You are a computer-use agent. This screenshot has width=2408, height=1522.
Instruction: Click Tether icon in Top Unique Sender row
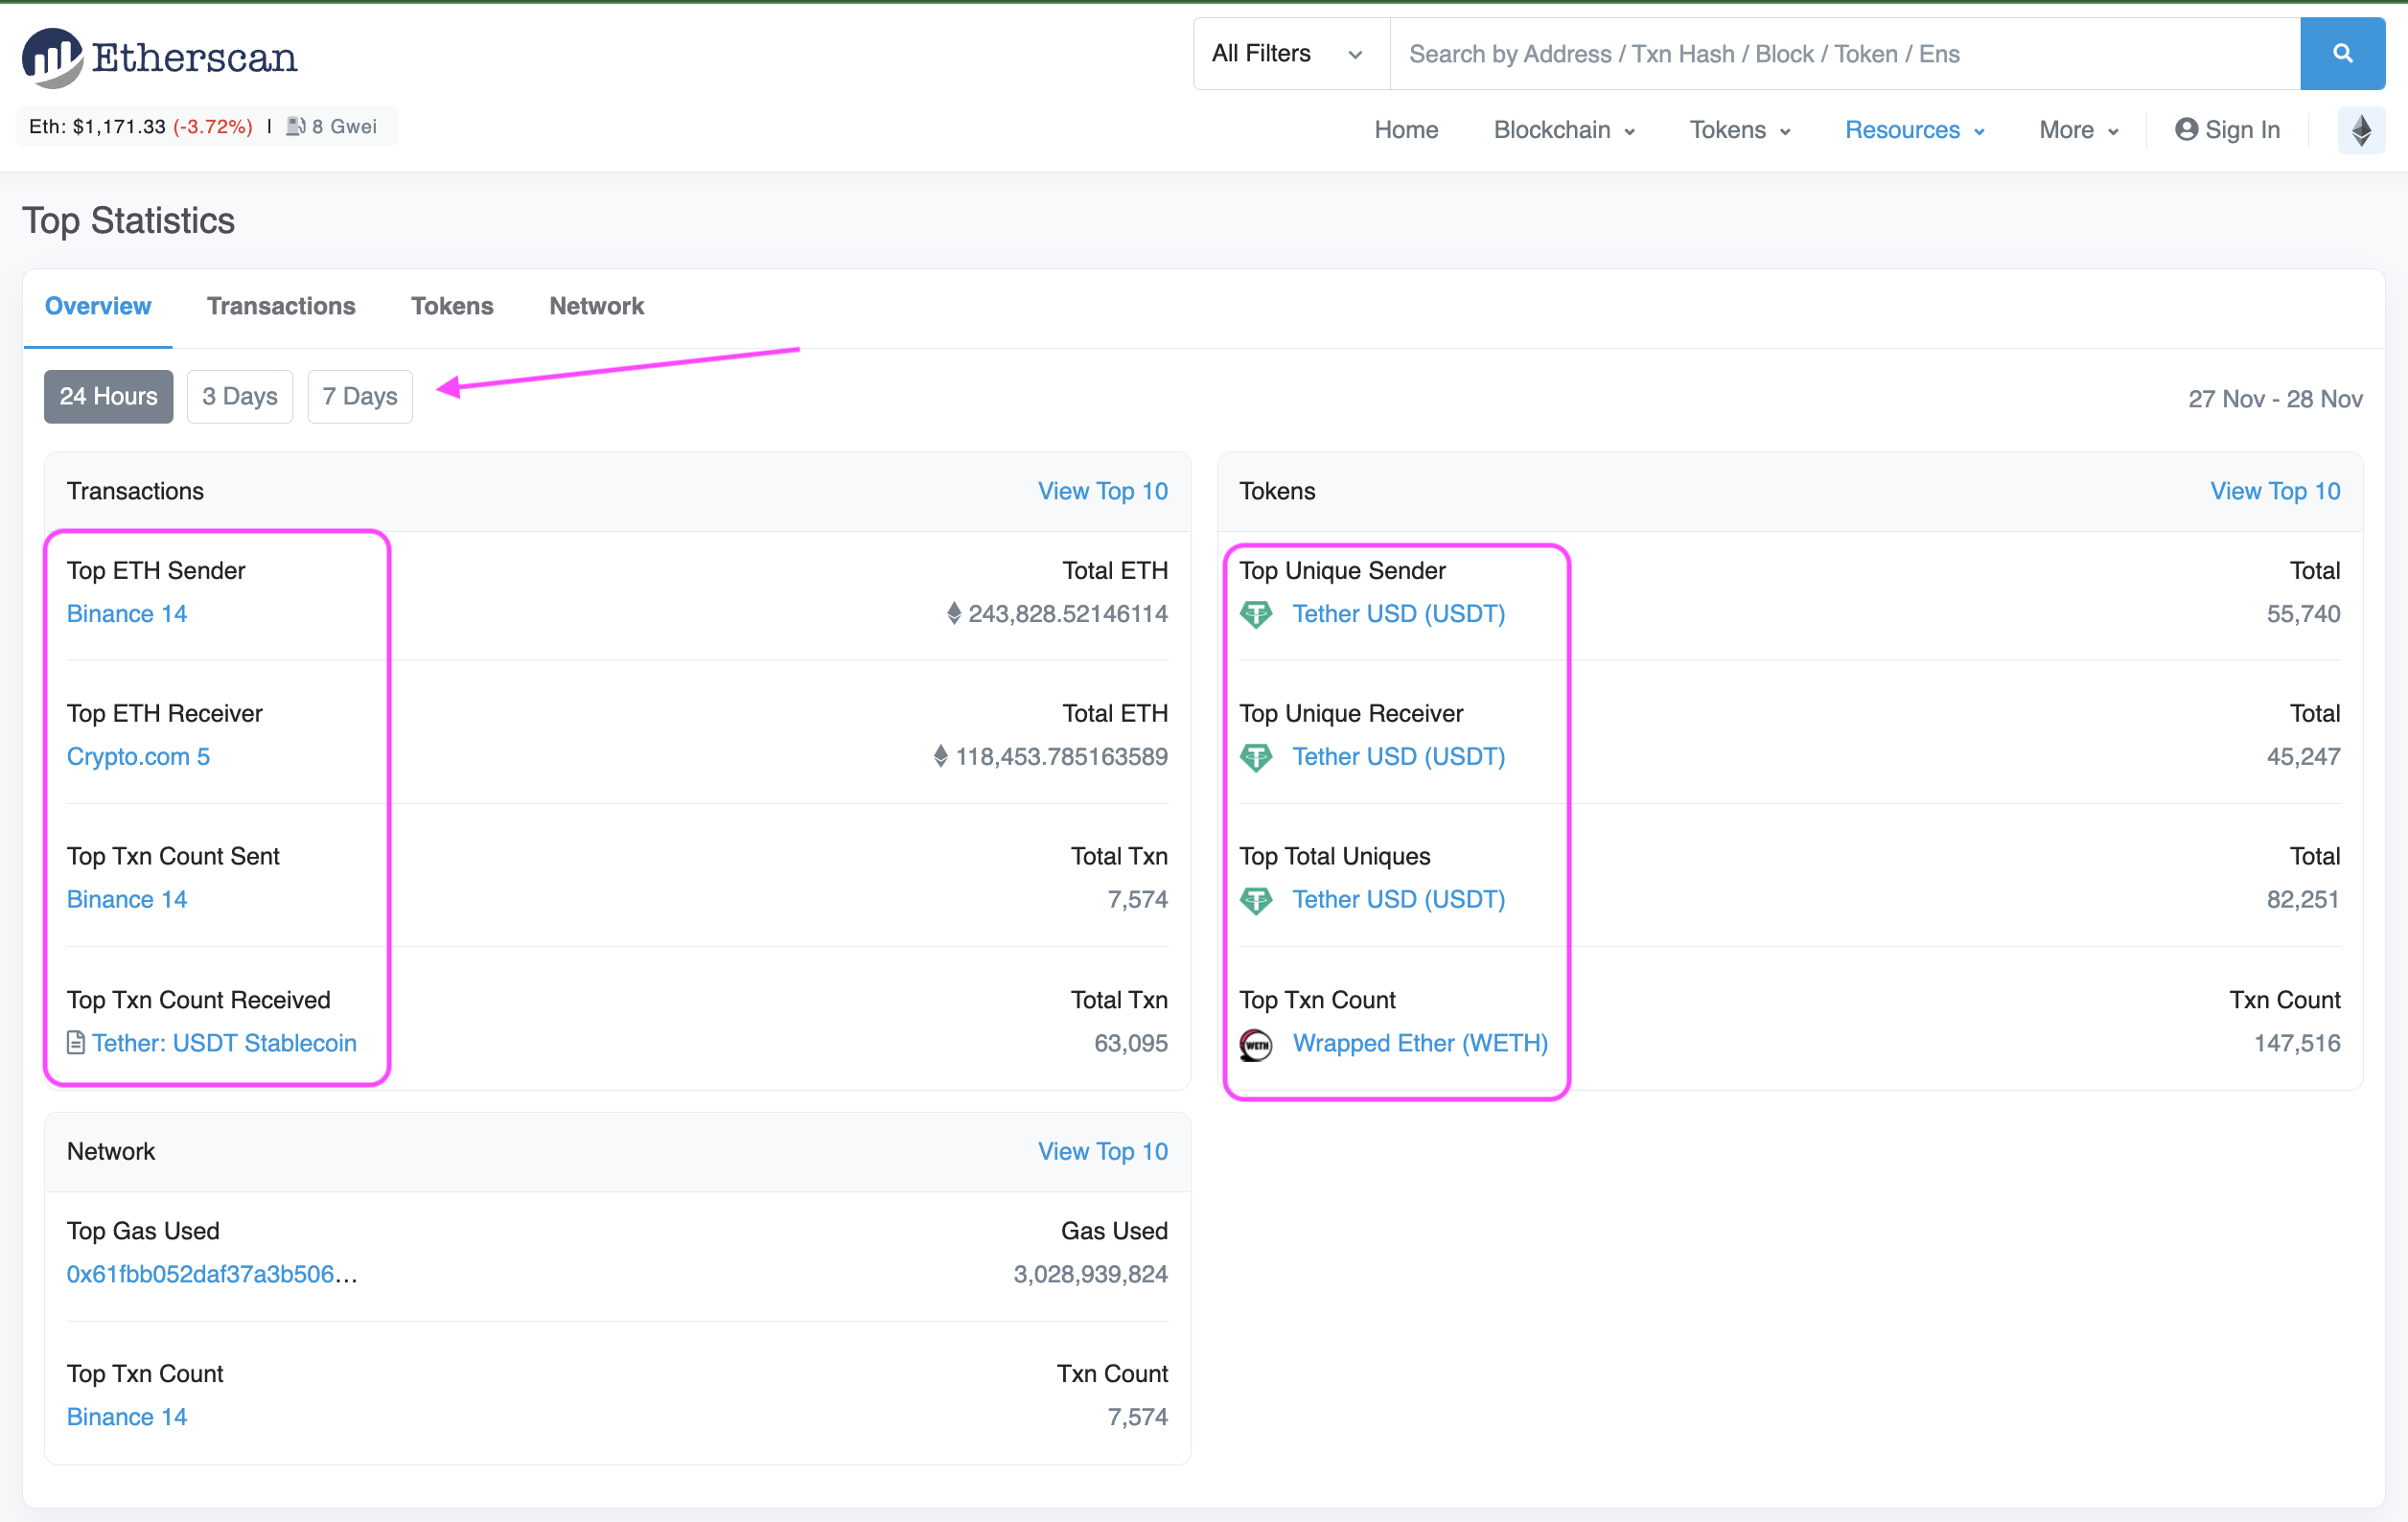(x=1256, y=614)
